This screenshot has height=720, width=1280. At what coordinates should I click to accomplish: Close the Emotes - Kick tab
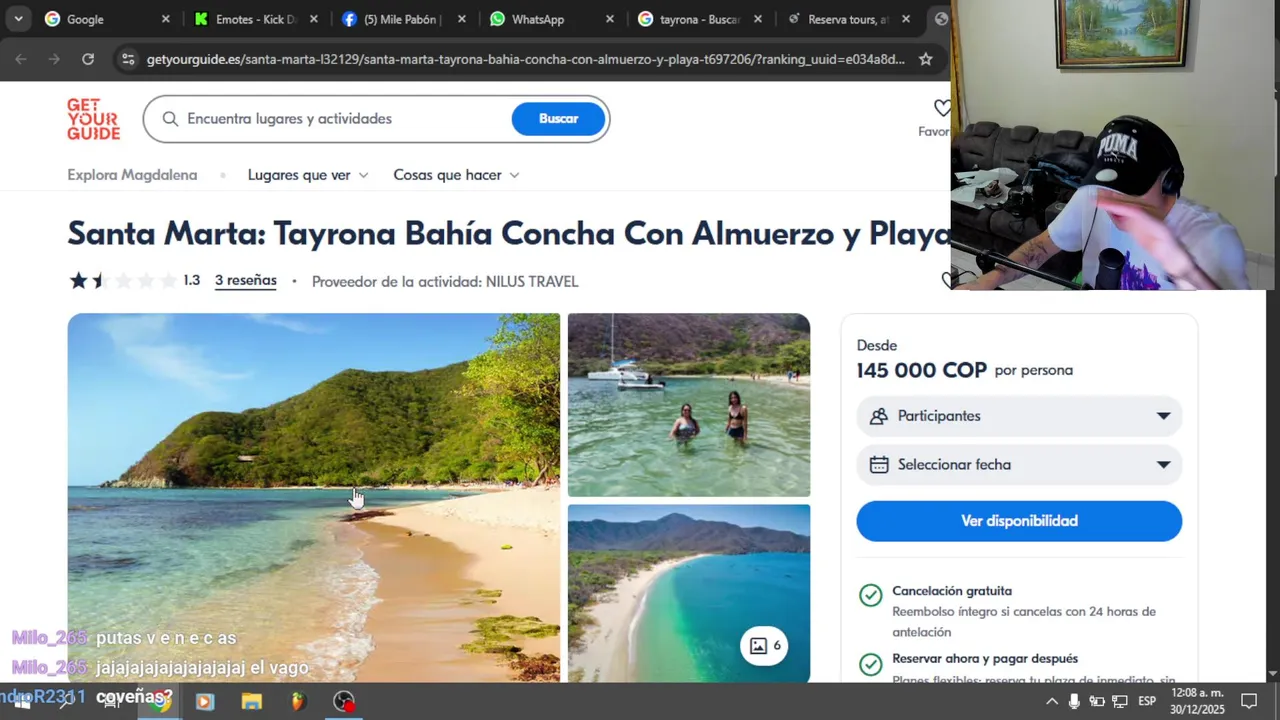[x=314, y=19]
